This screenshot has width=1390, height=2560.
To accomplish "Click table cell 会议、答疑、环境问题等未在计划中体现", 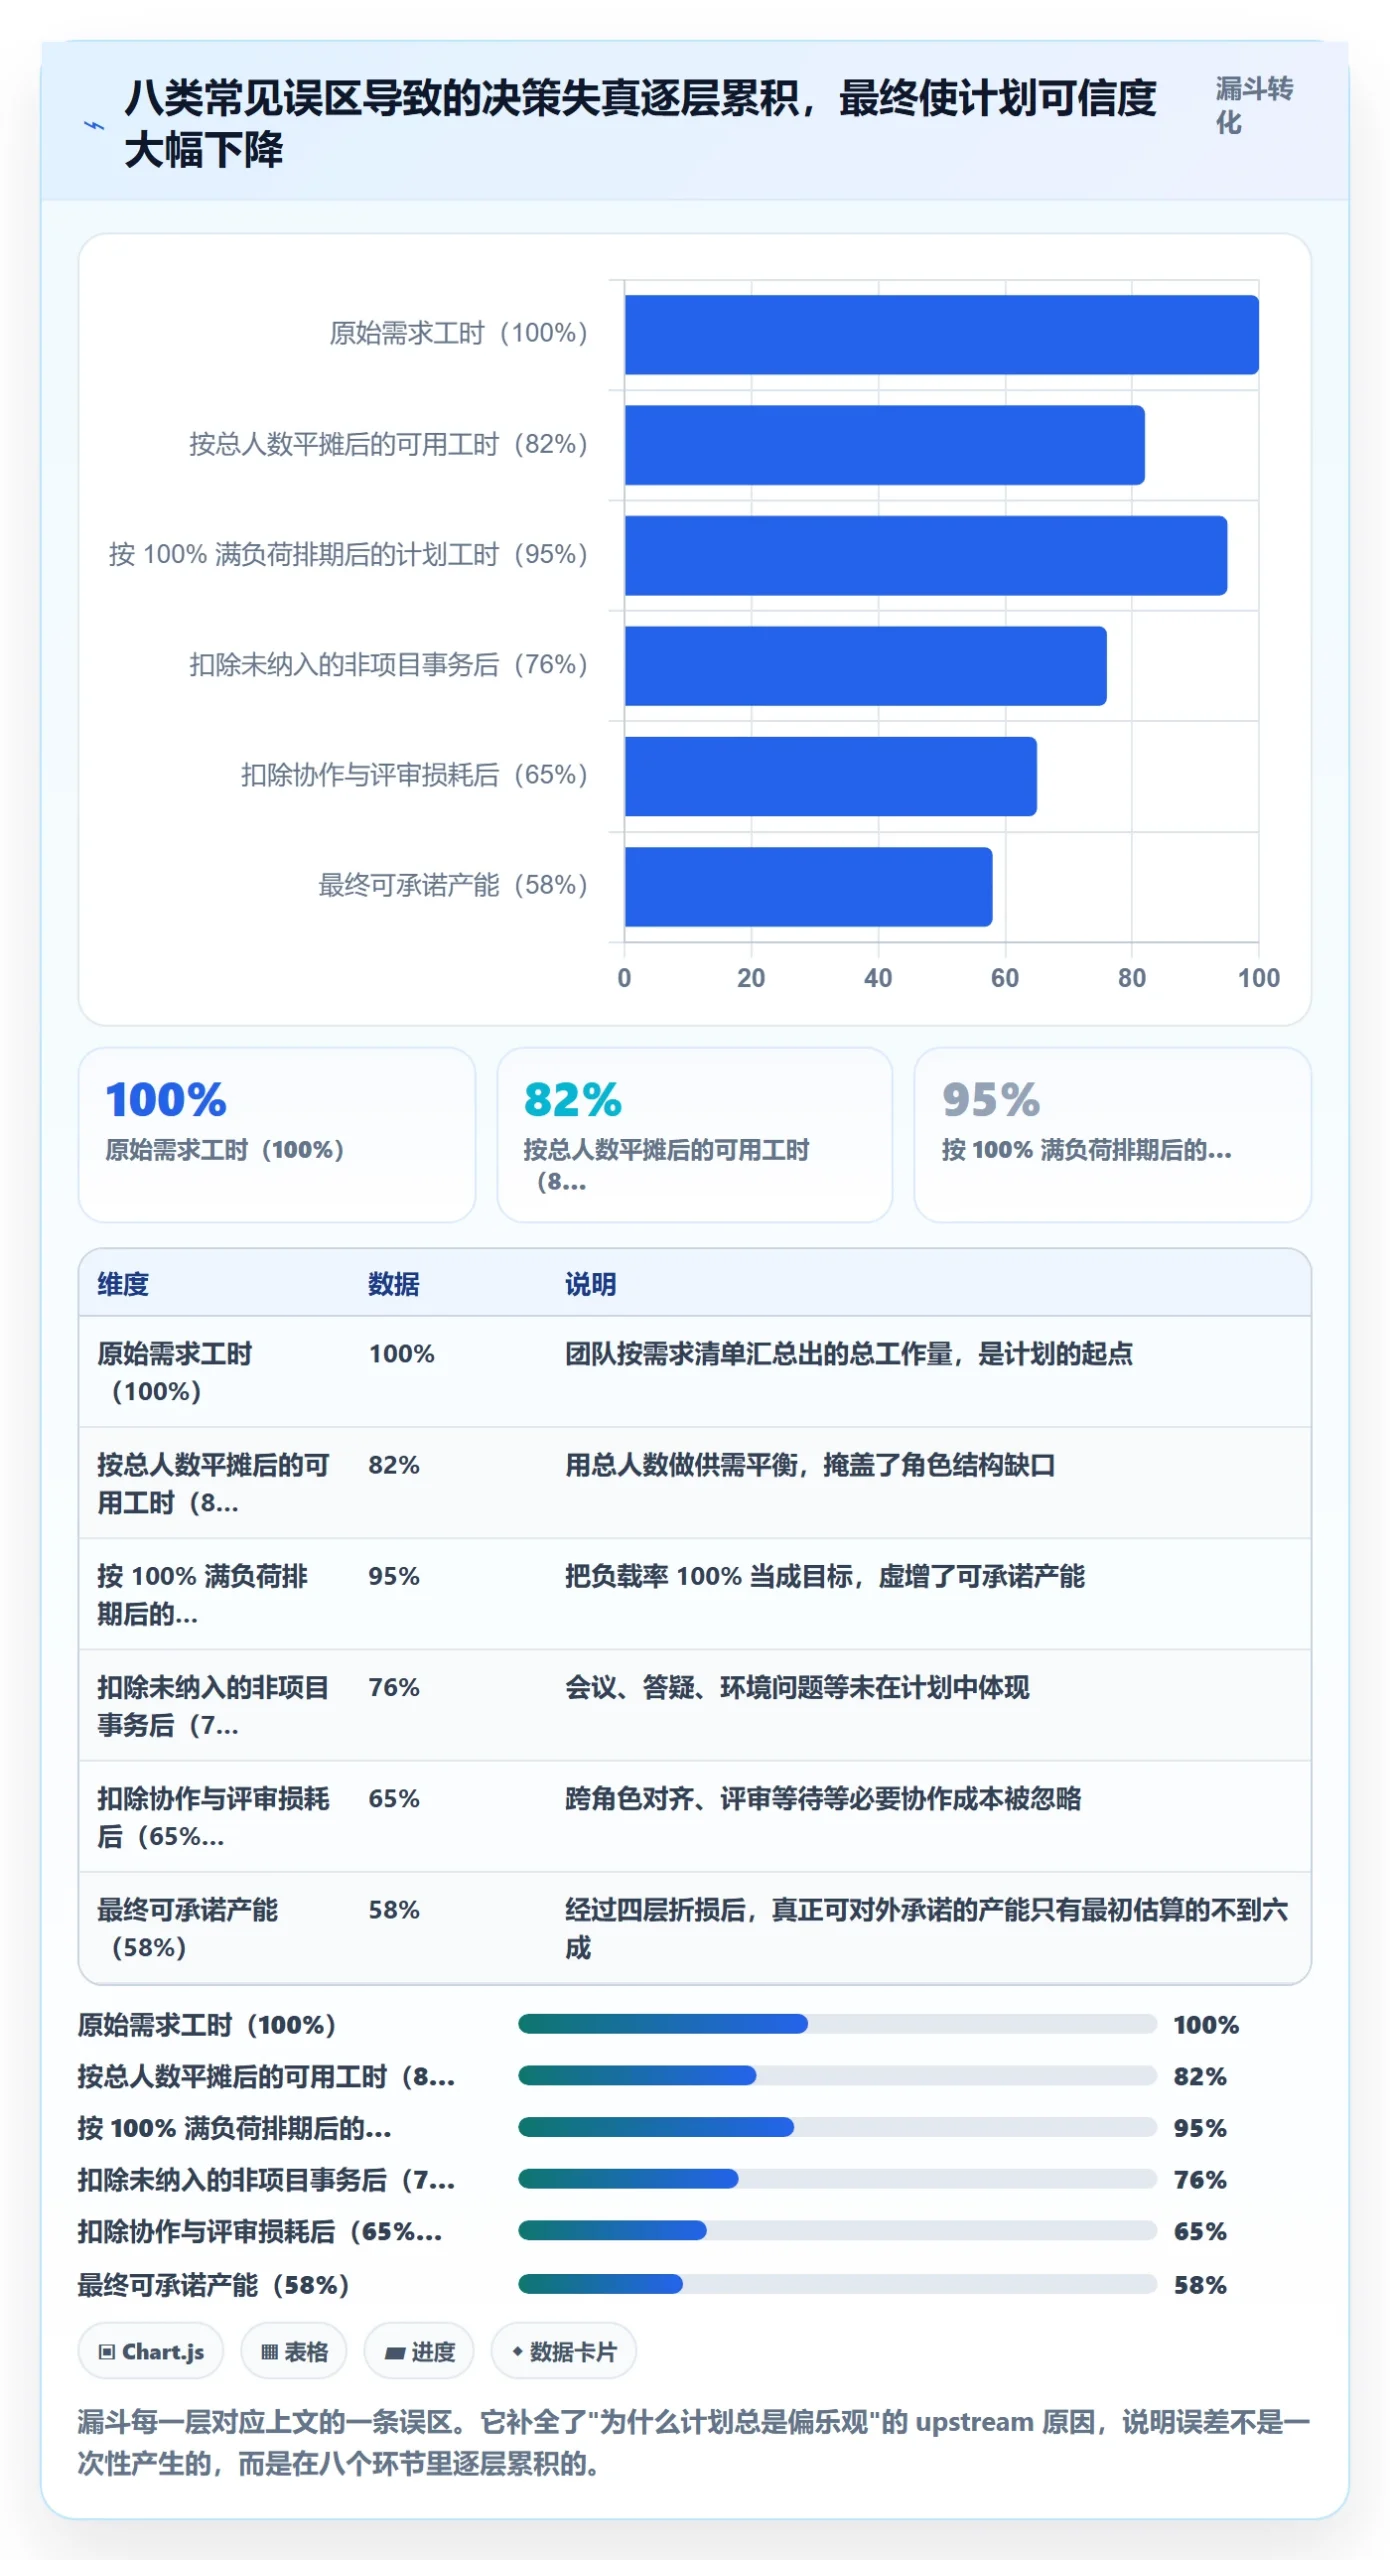I will click(797, 1687).
